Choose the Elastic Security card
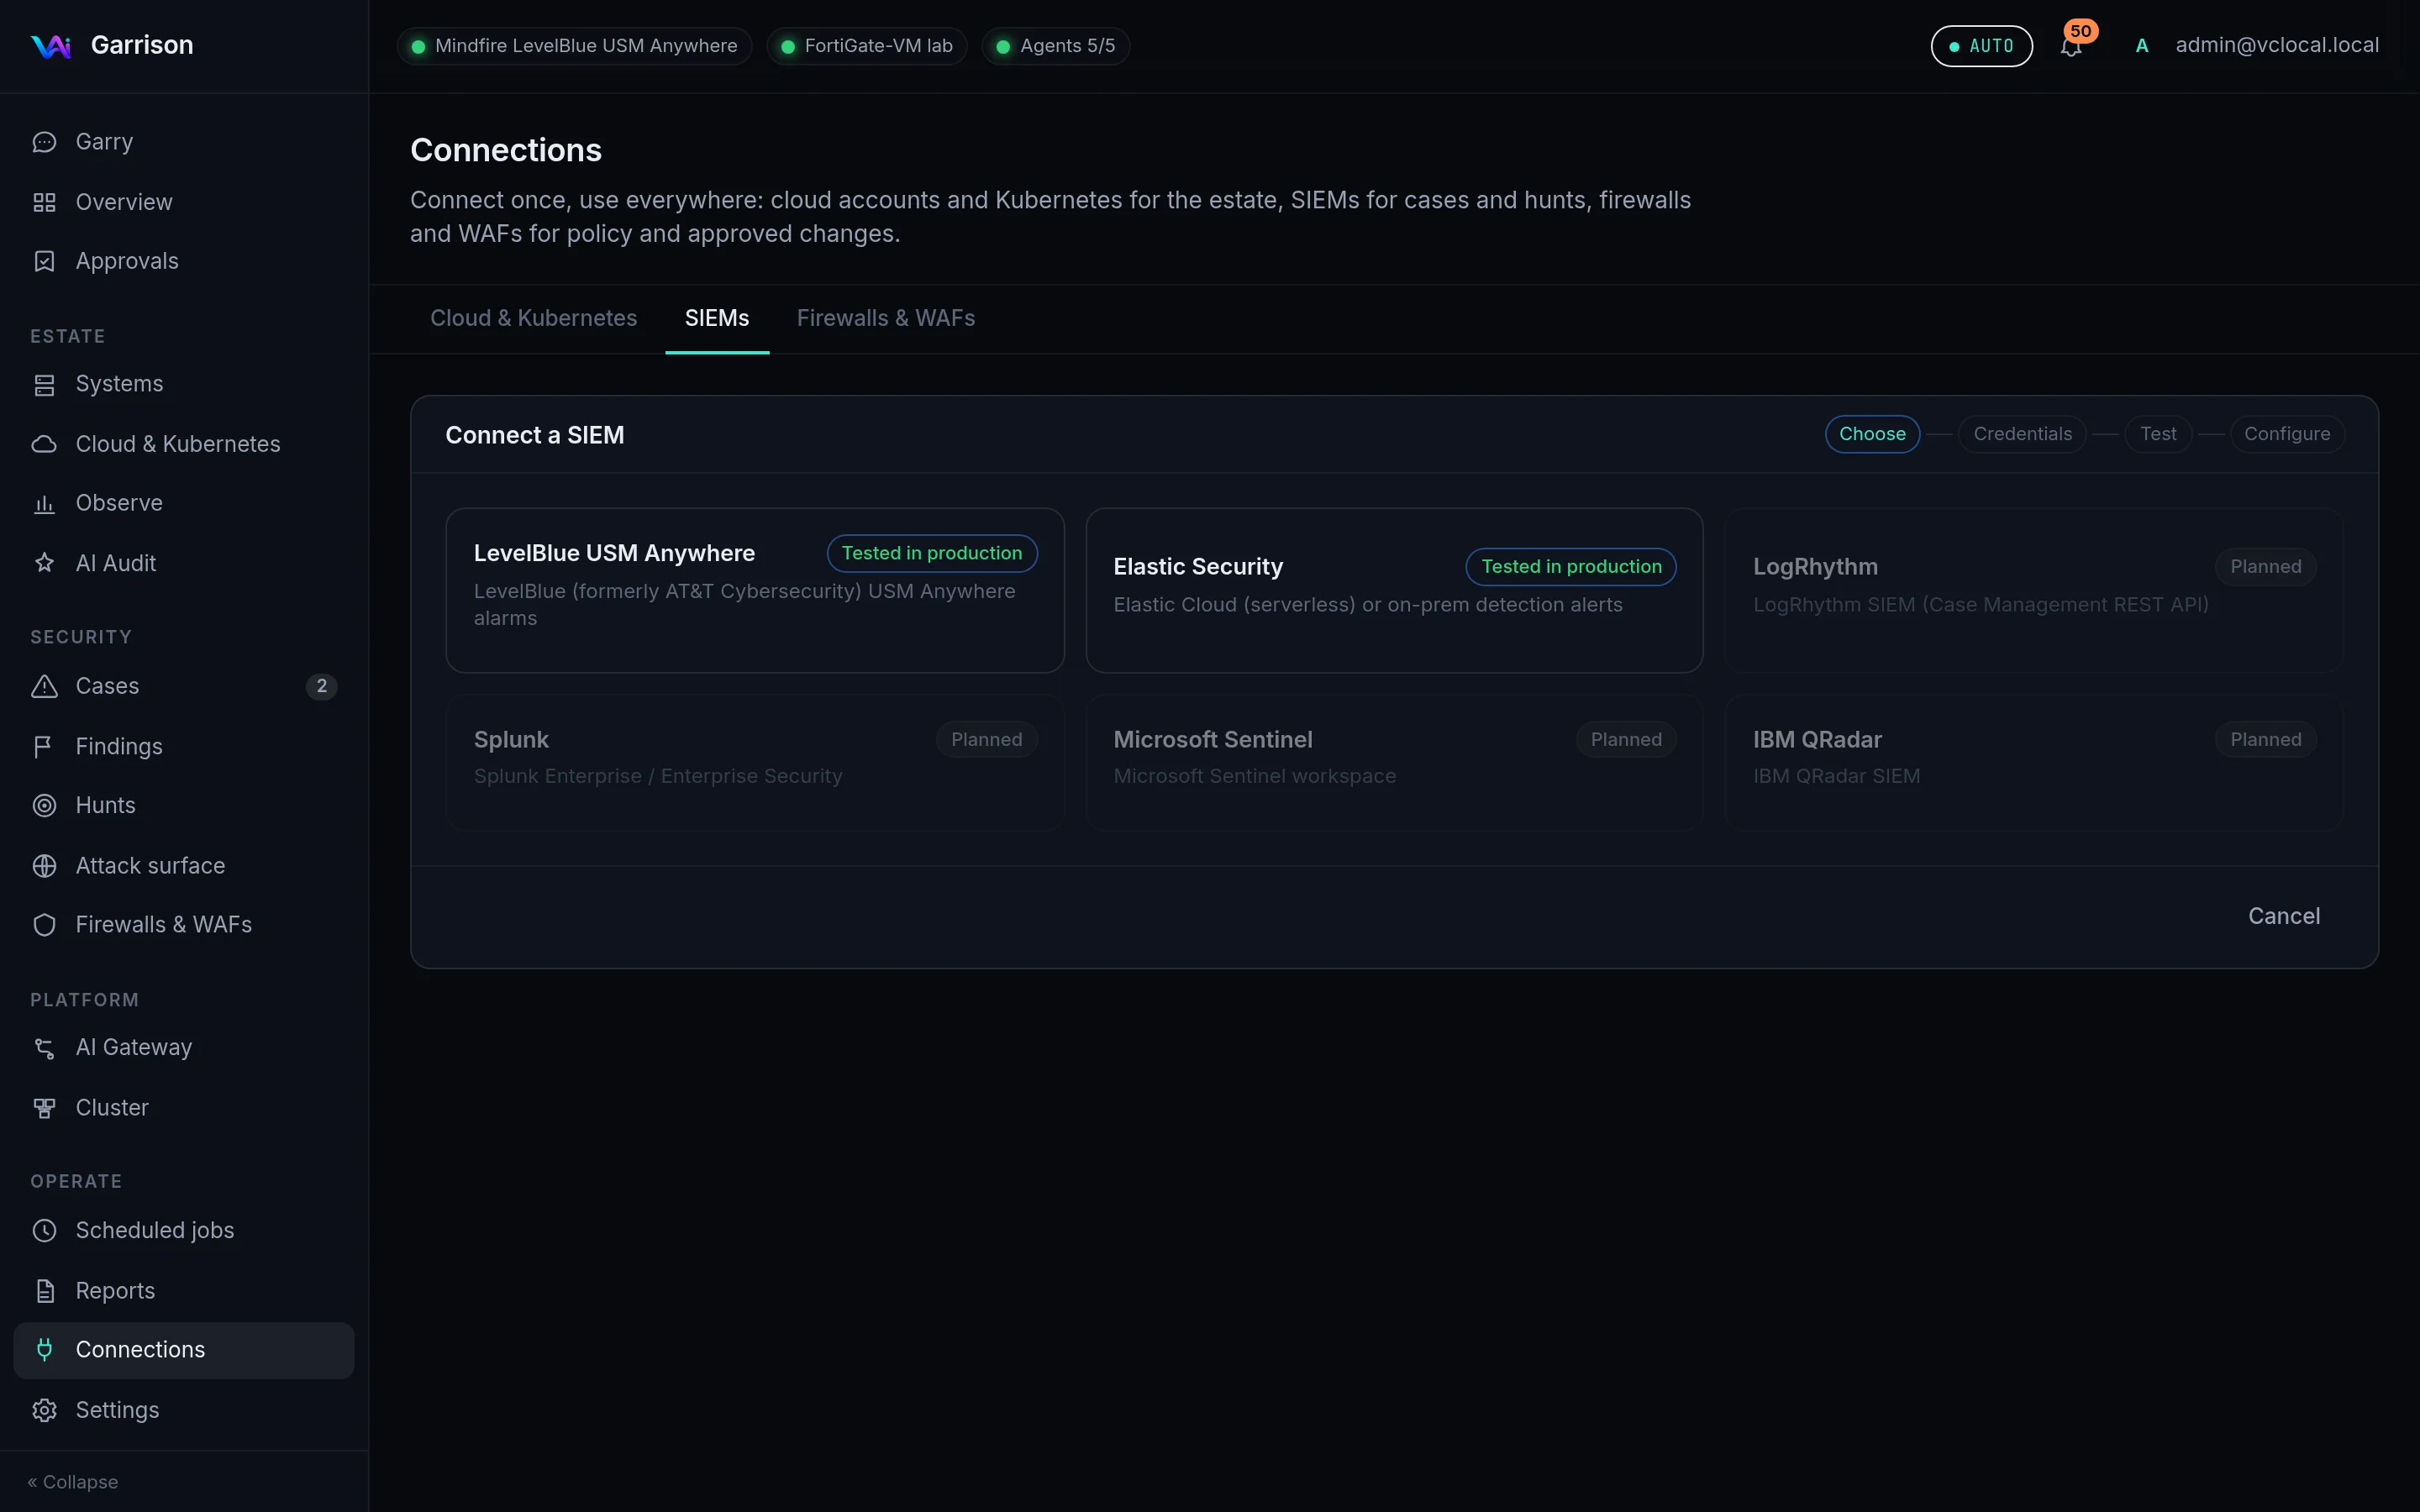Viewport: 2420px width, 1512px height. [1394, 590]
